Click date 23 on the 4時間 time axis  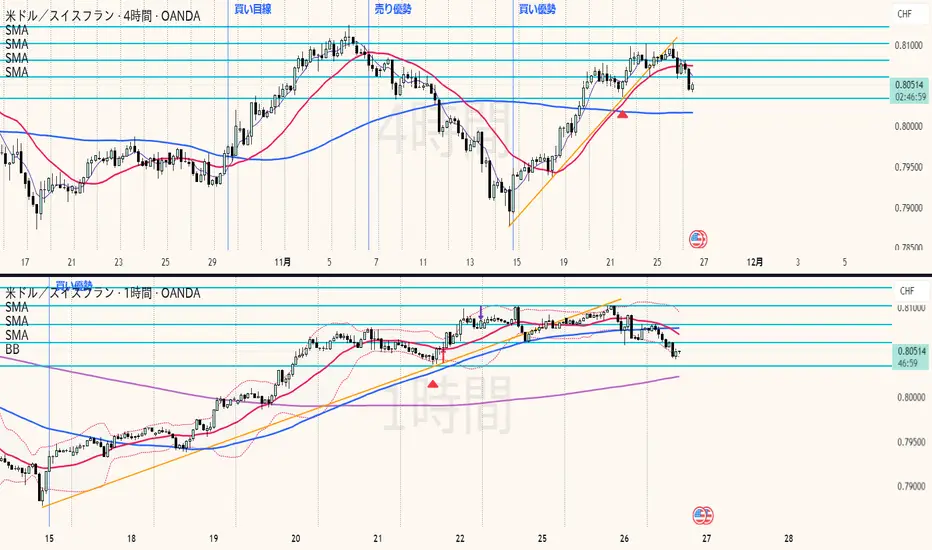[118, 262]
